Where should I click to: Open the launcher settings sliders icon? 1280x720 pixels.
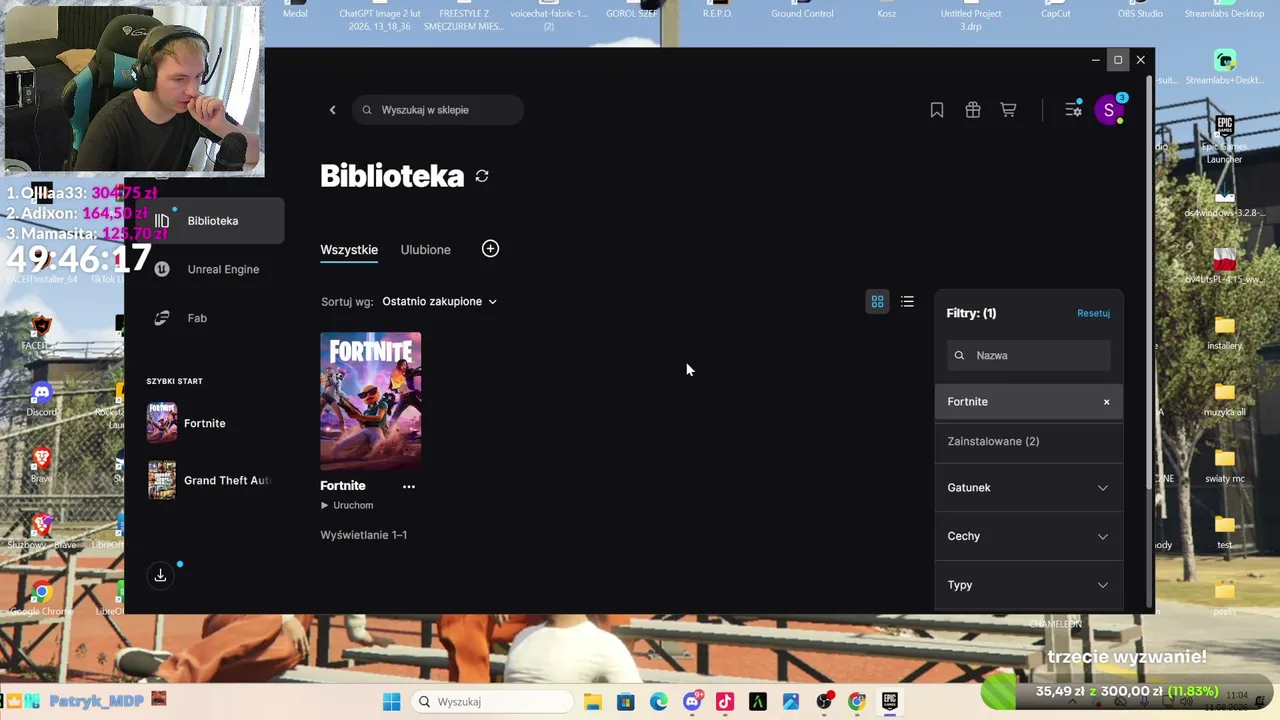click(x=1073, y=110)
